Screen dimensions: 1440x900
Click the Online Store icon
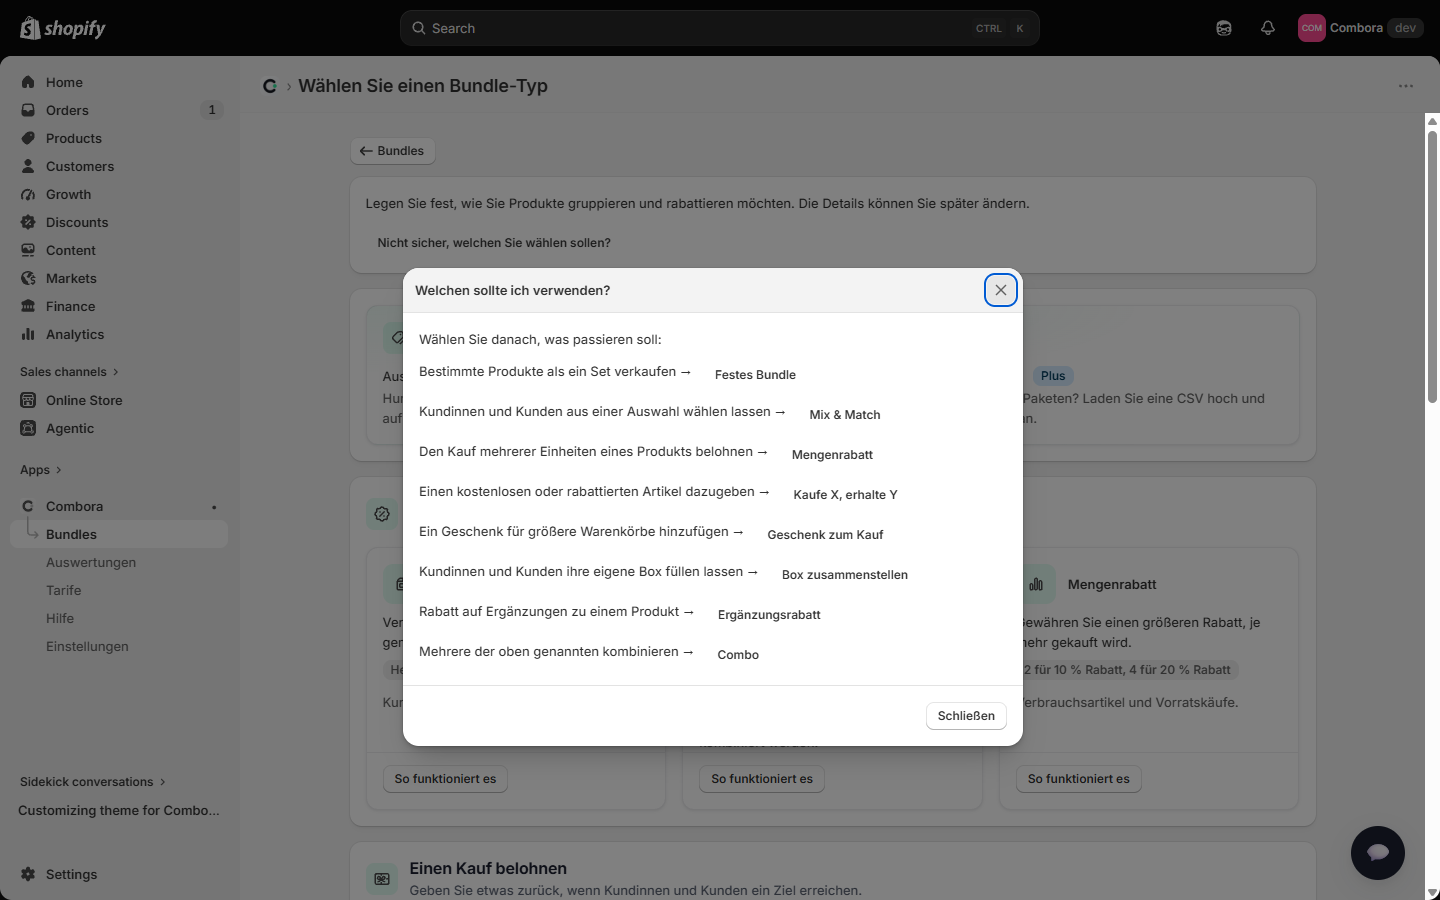pos(28,400)
